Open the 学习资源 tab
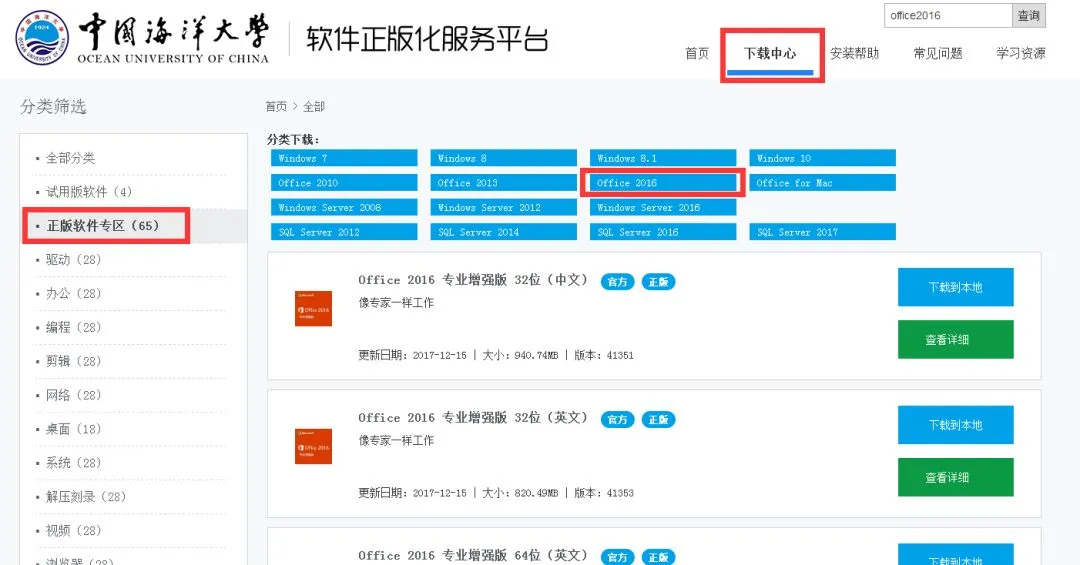1080x565 pixels. pyautogui.click(x=1021, y=53)
